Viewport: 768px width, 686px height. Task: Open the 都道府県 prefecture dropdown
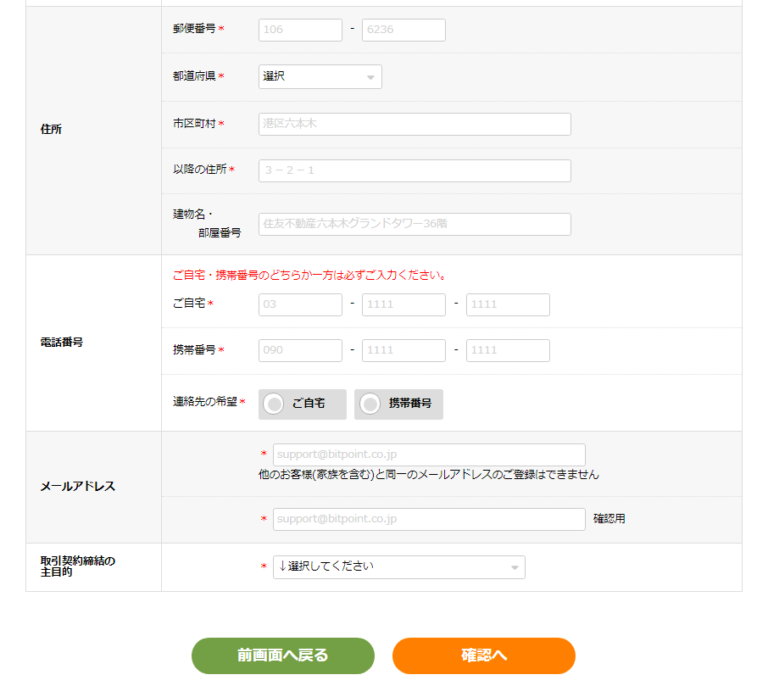319,77
